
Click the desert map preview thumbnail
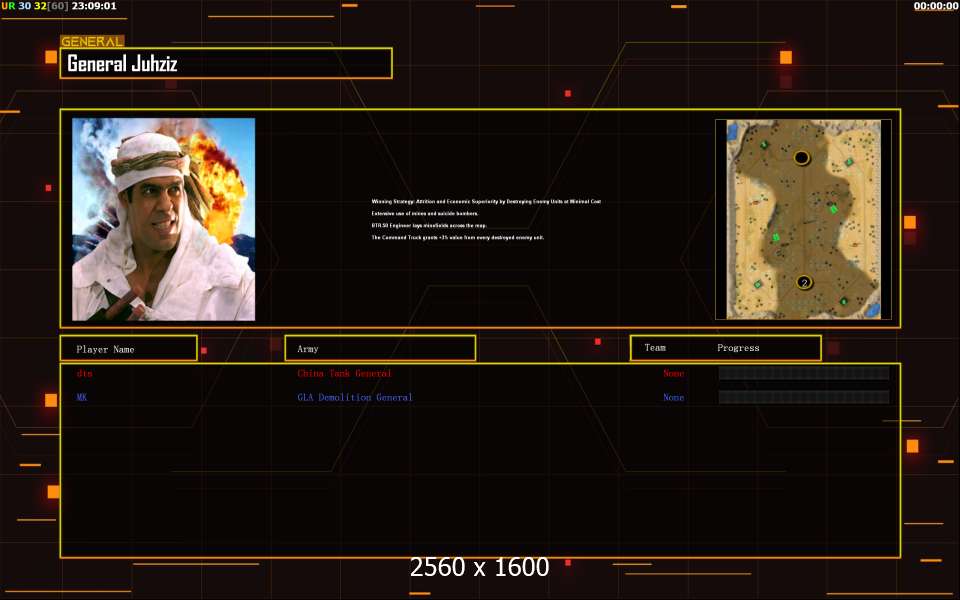coord(803,219)
